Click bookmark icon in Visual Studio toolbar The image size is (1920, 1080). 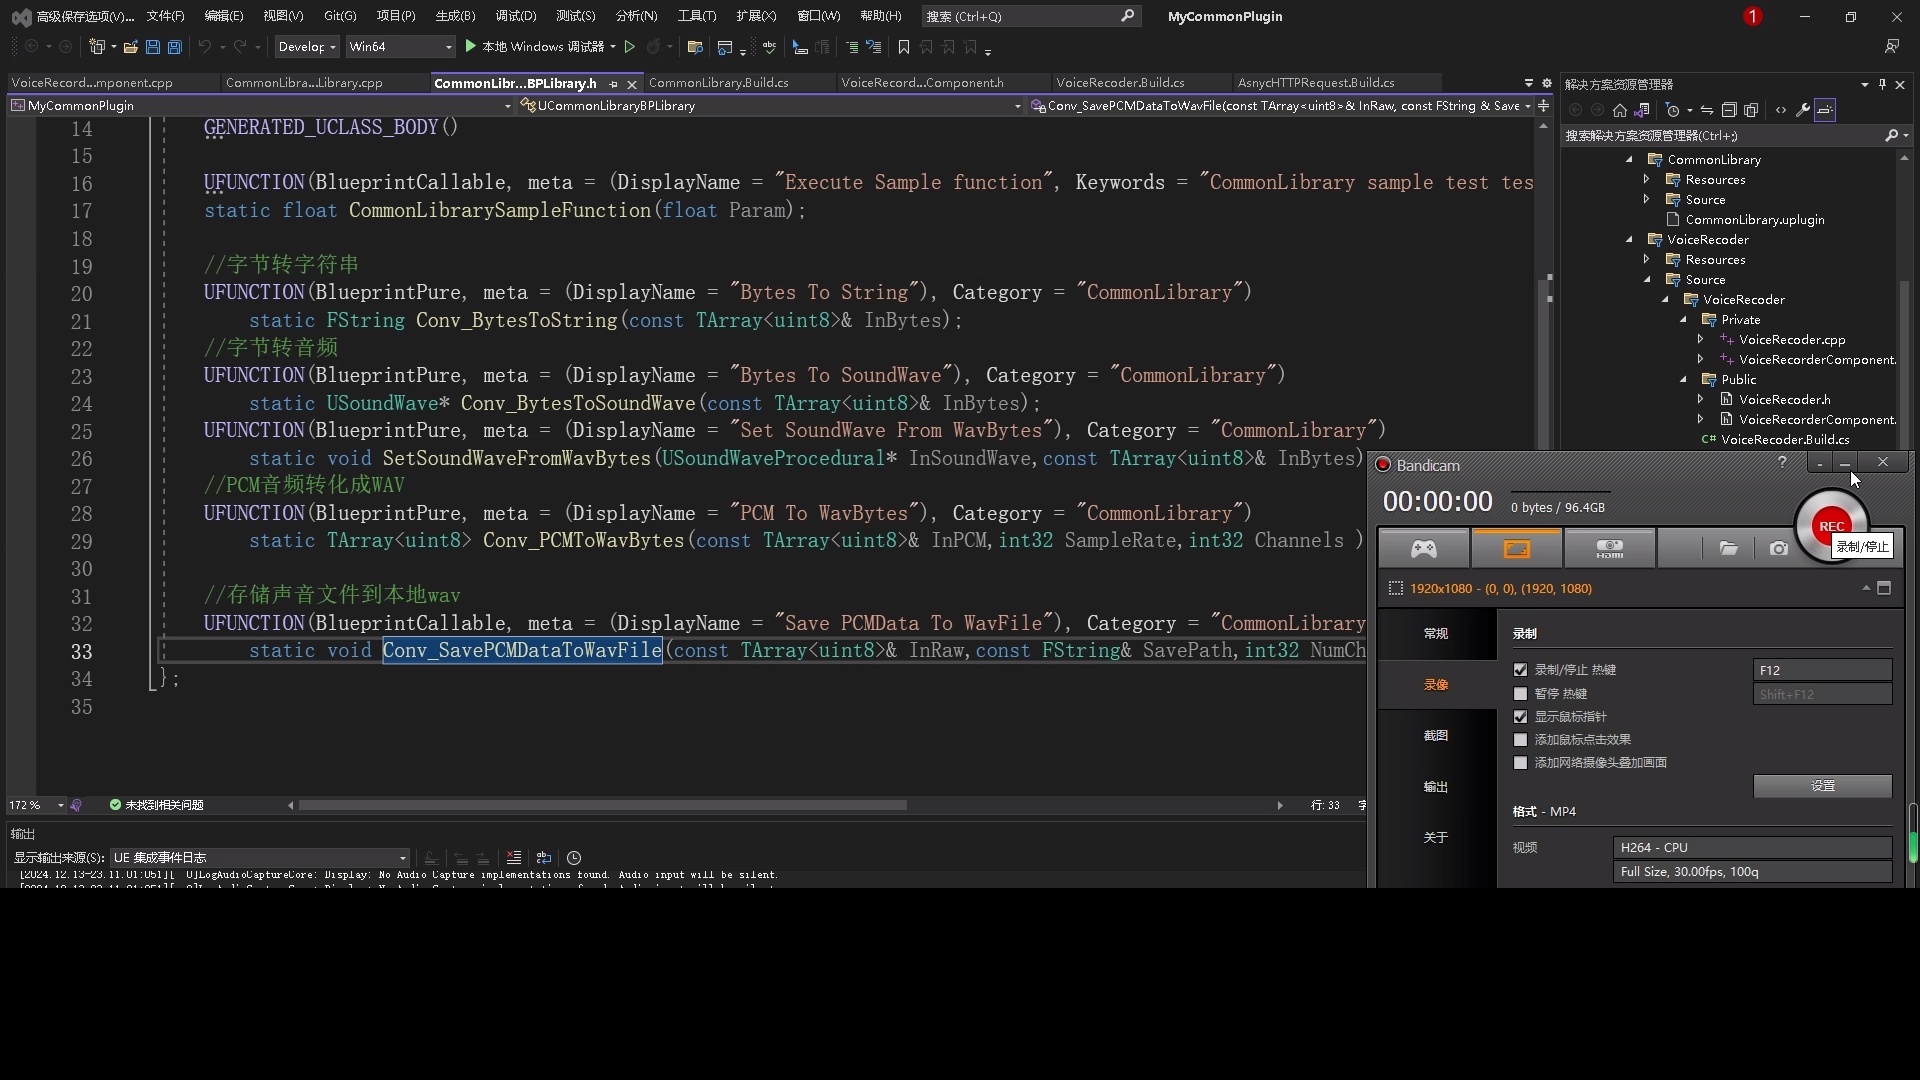click(x=904, y=47)
